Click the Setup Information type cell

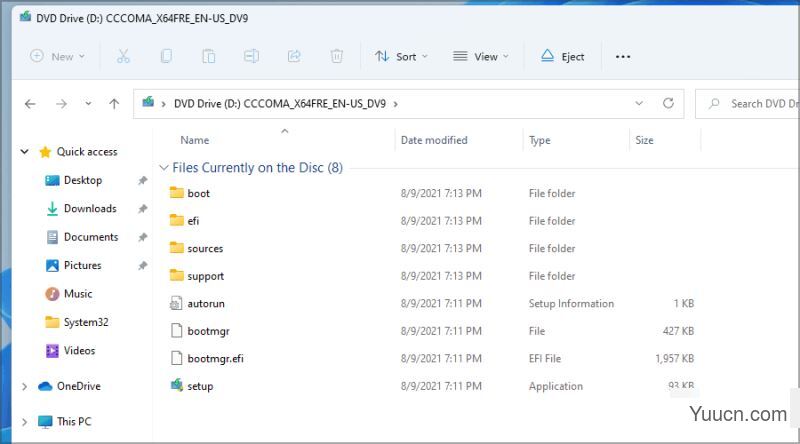571,303
